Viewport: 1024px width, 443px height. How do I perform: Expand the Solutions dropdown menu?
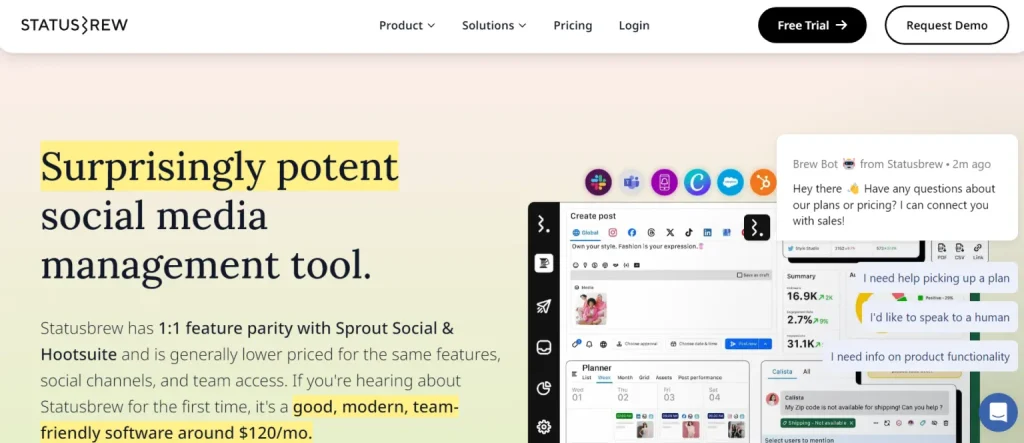(494, 25)
